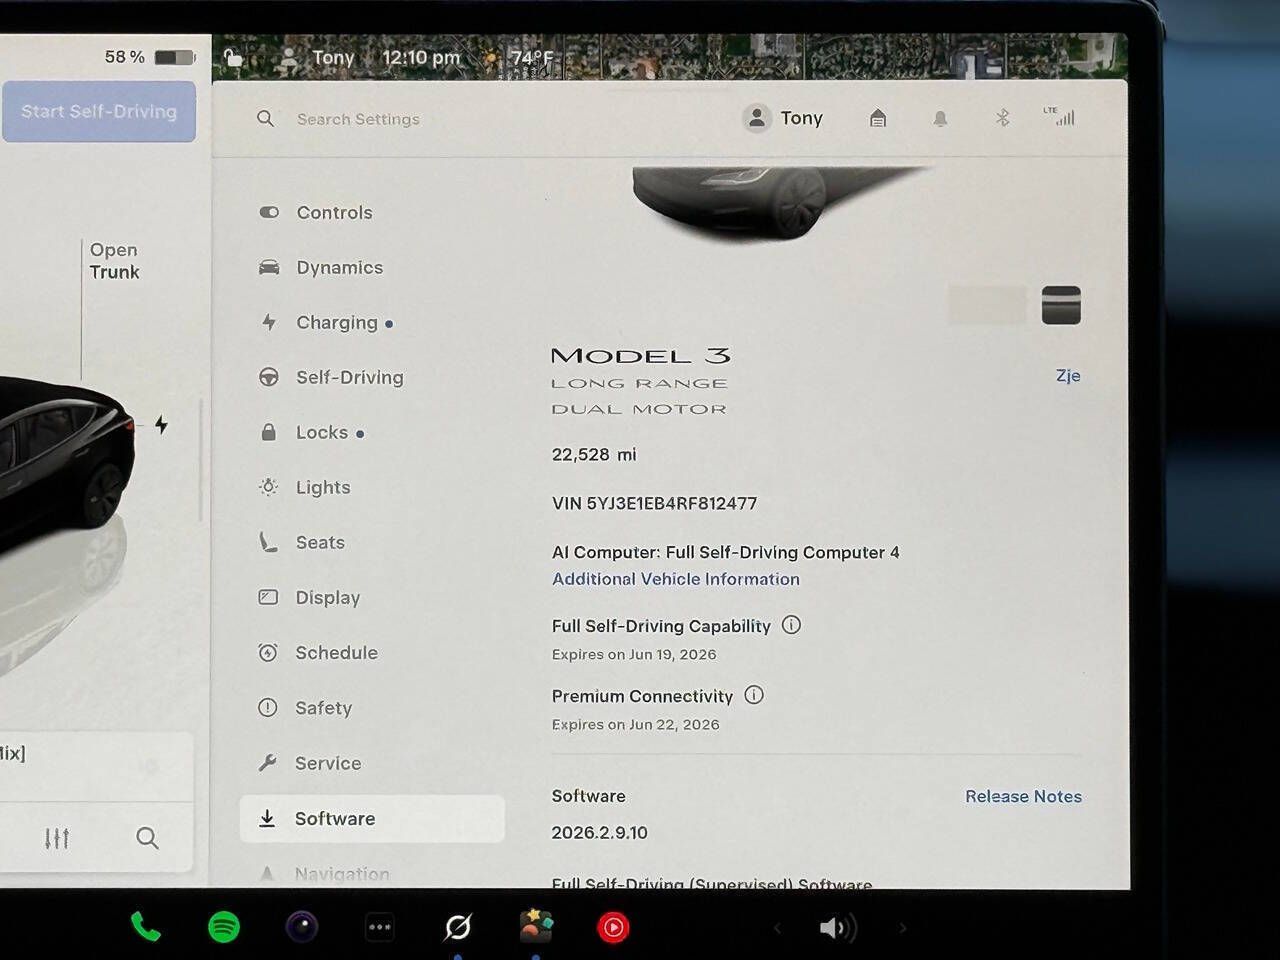The height and width of the screenshot is (960, 1280).
Task: Tap the odometer reading 22,528 mi
Action: click(x=594, y=454)
